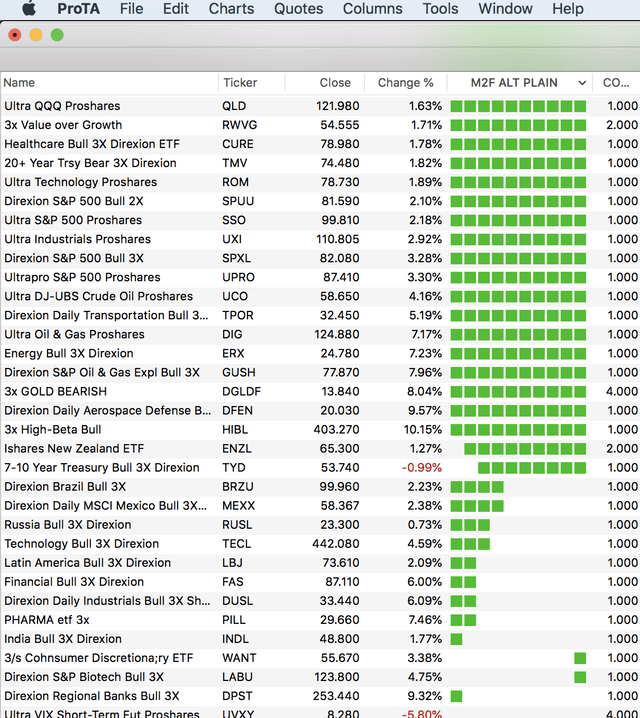Open the File menu
Viewport: 640px width, 718px height.
click(x=131, y=9)
